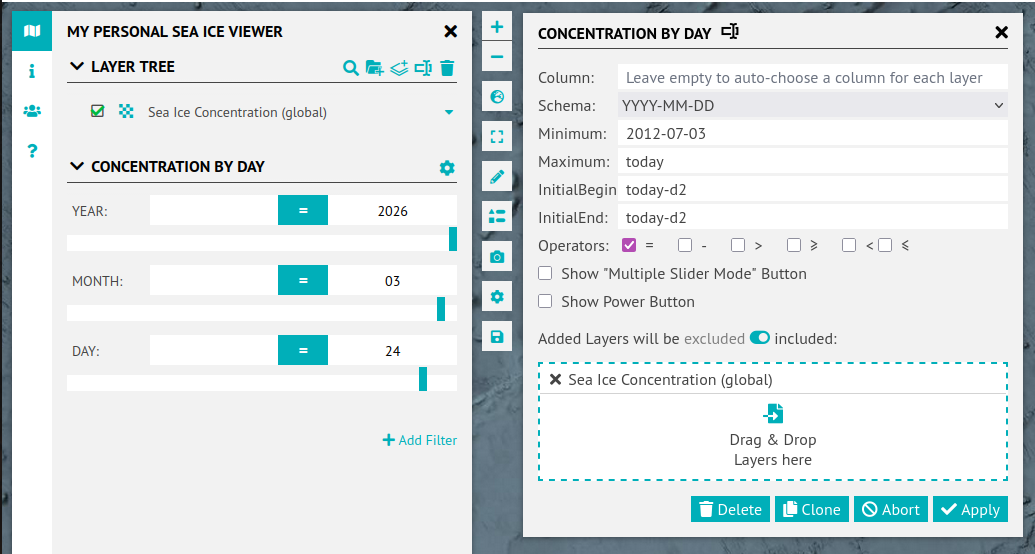The height and width of the screenshot is (554, 1035).
Task: Enable the less-or-equal operator checkbox
Action: click(x=885, y=245)
